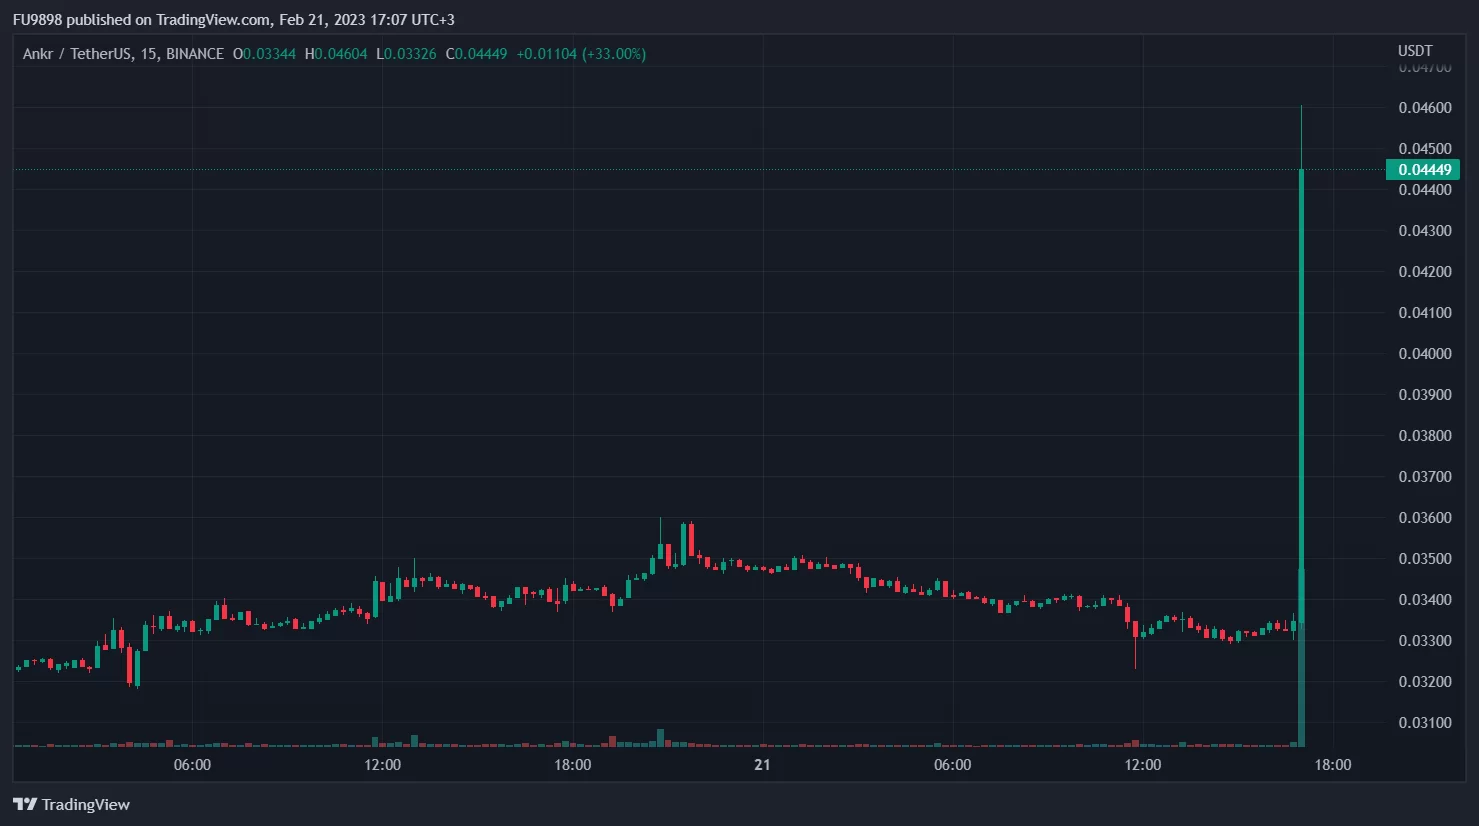The width and height of the screenshot is (1479, 826).
Task: Click the green 0.04449 current price tag
Action: pyautogui.click(x=1423, y=170)
